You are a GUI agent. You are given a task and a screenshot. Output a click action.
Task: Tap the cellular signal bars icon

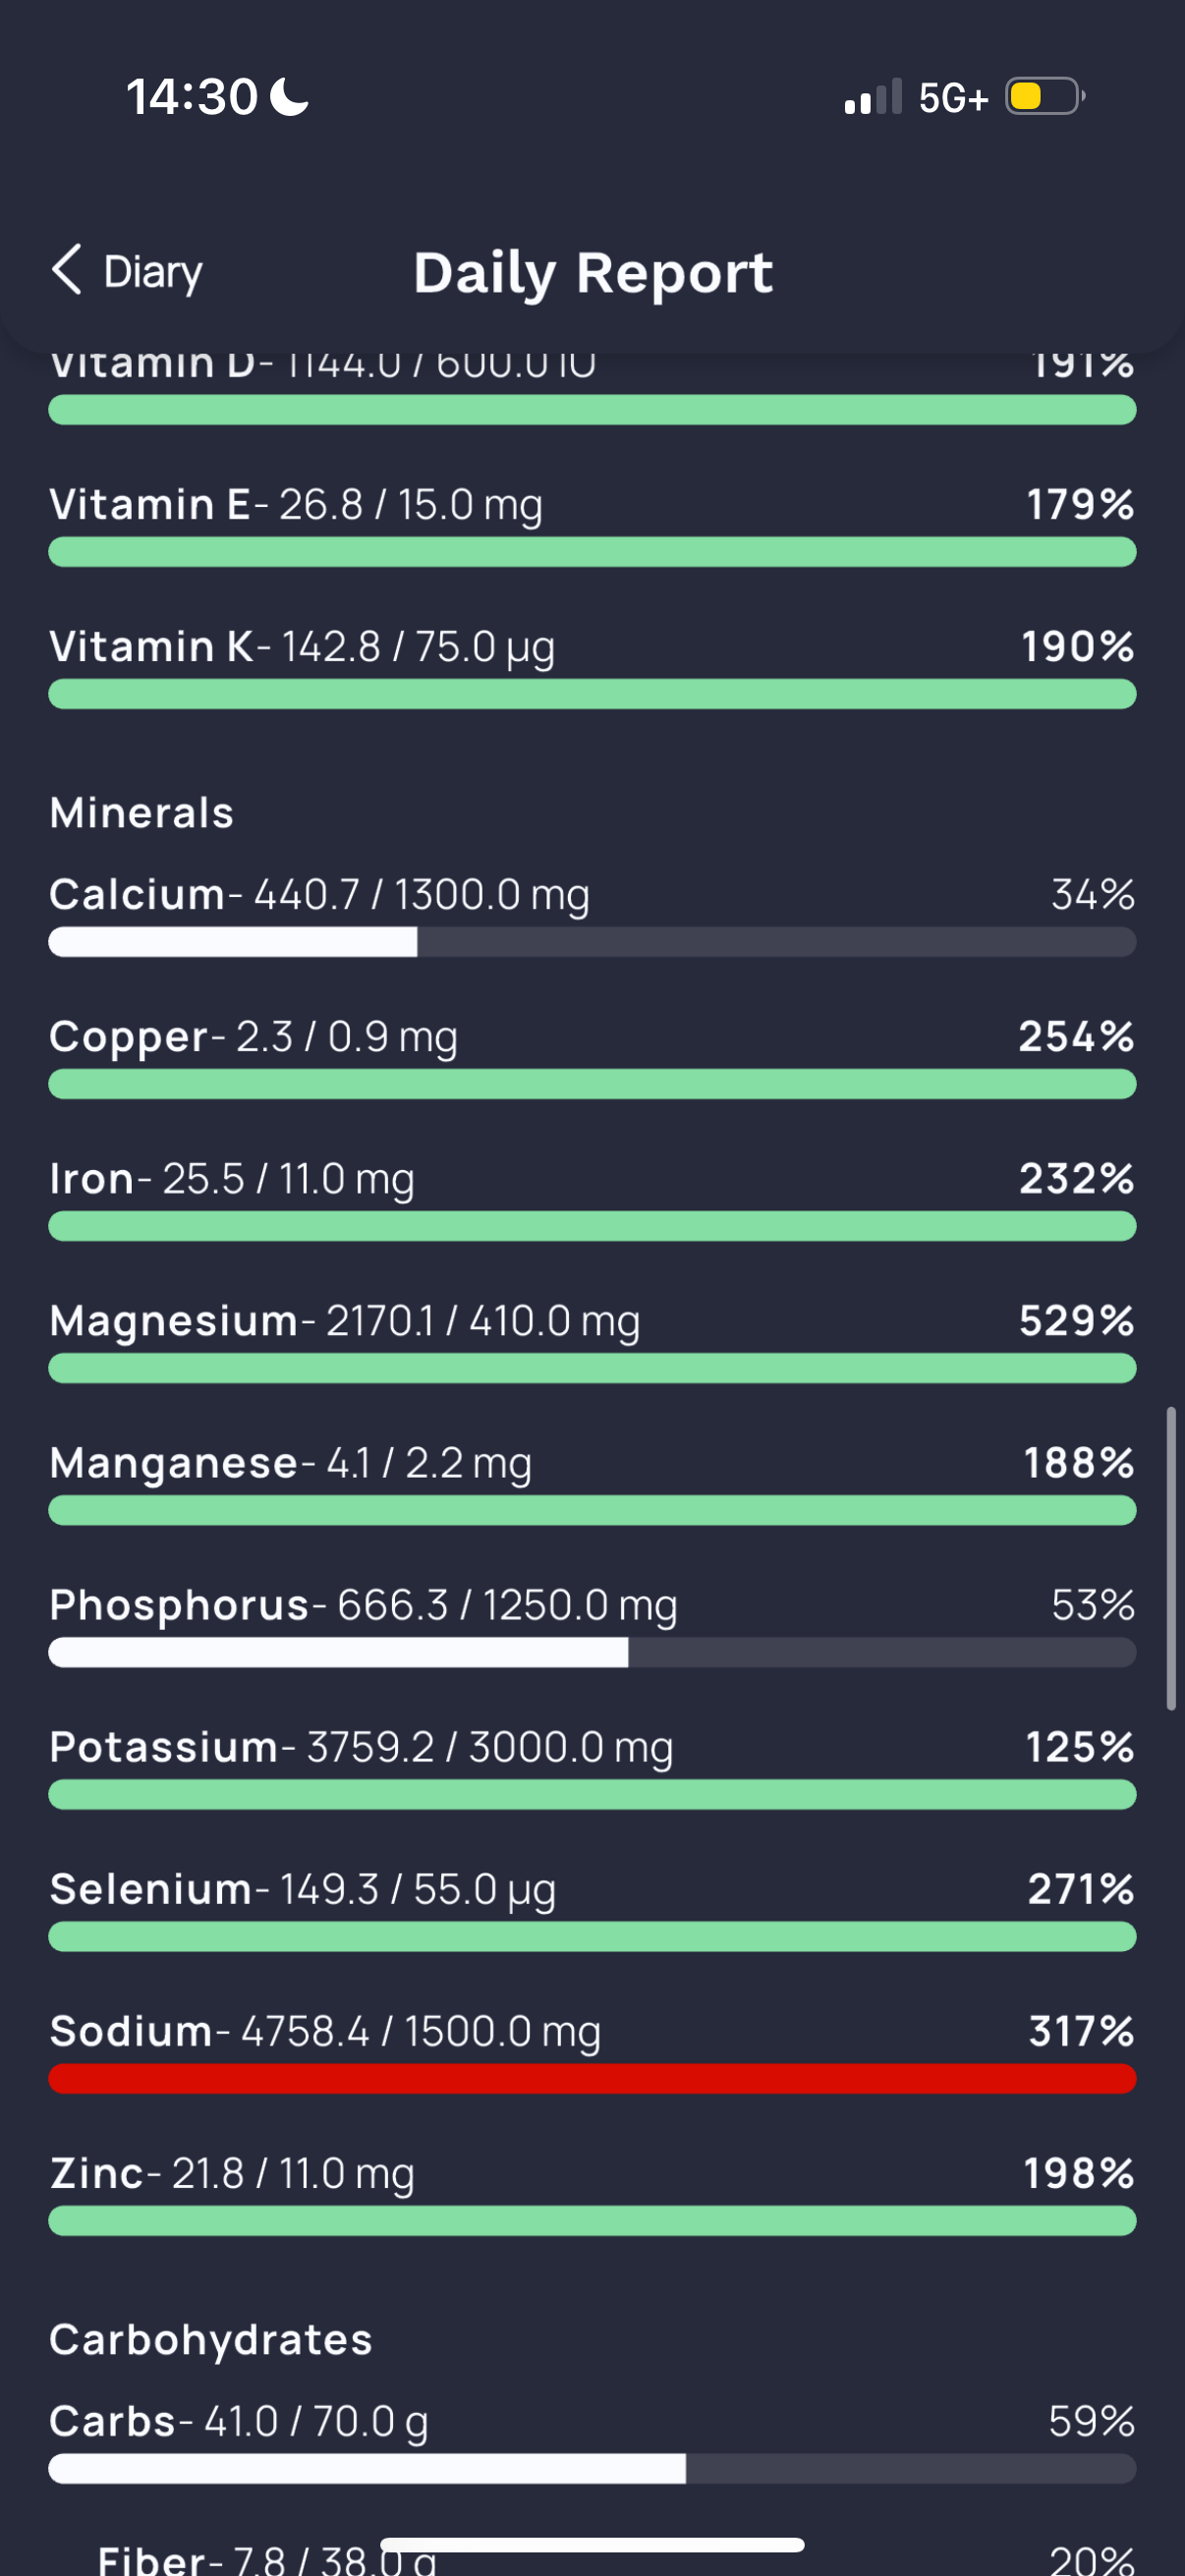[x=873, y=97]
